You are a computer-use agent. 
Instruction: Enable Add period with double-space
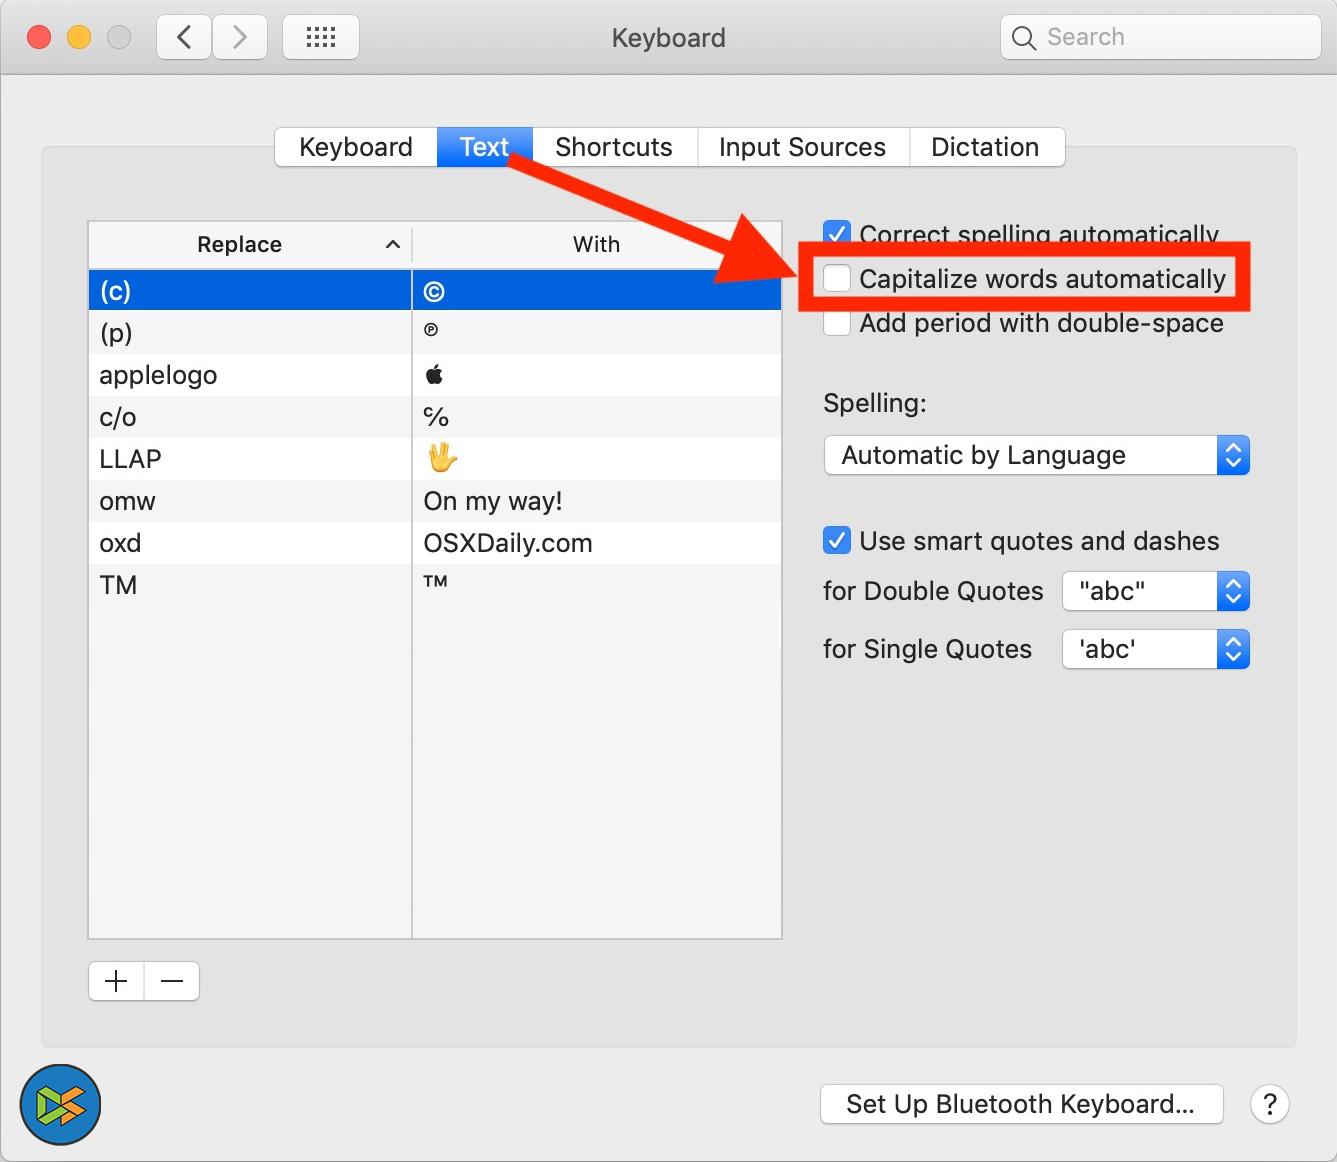837,323
